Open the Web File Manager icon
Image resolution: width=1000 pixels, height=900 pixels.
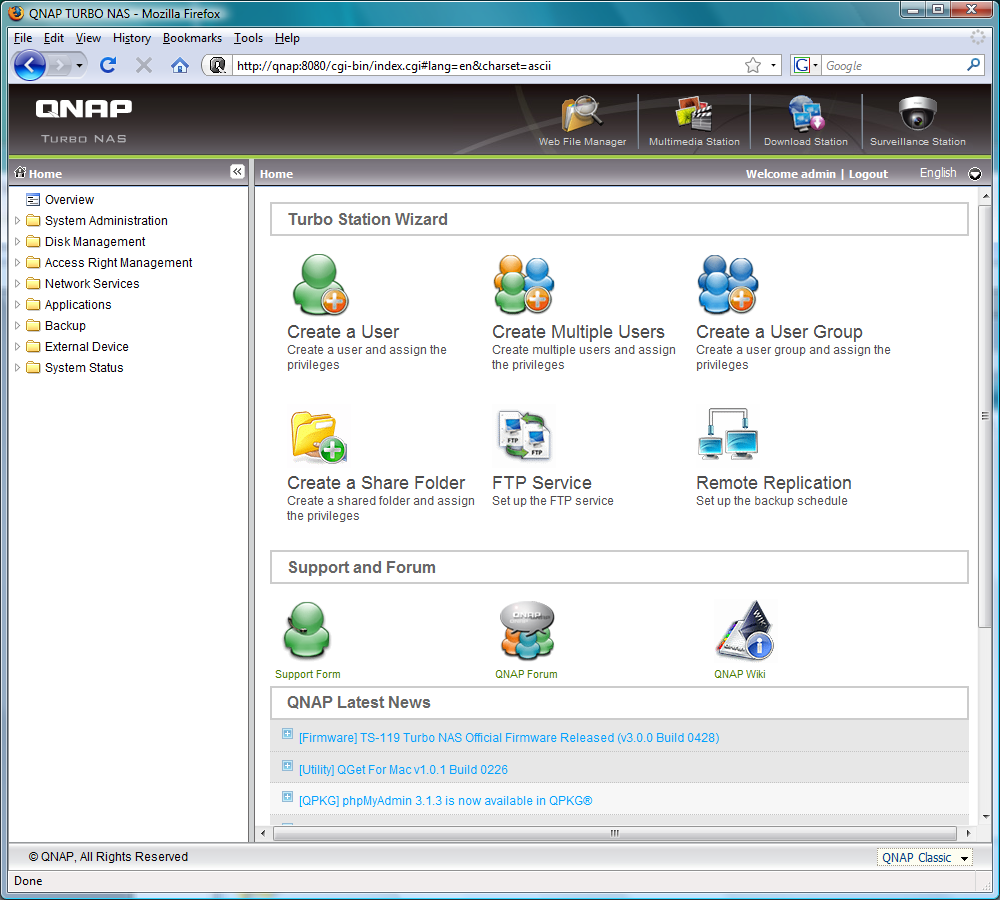point(582,114)
